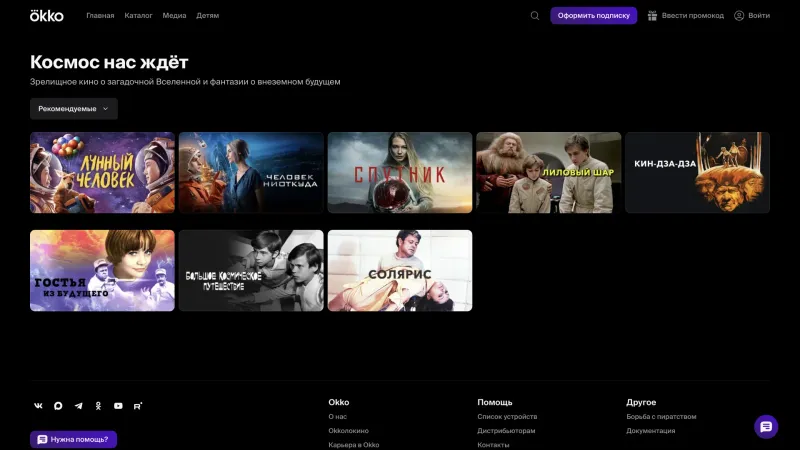Open the Спутник movie card
The height and width of the screenshot is (450, 800).
coord(400,172)
